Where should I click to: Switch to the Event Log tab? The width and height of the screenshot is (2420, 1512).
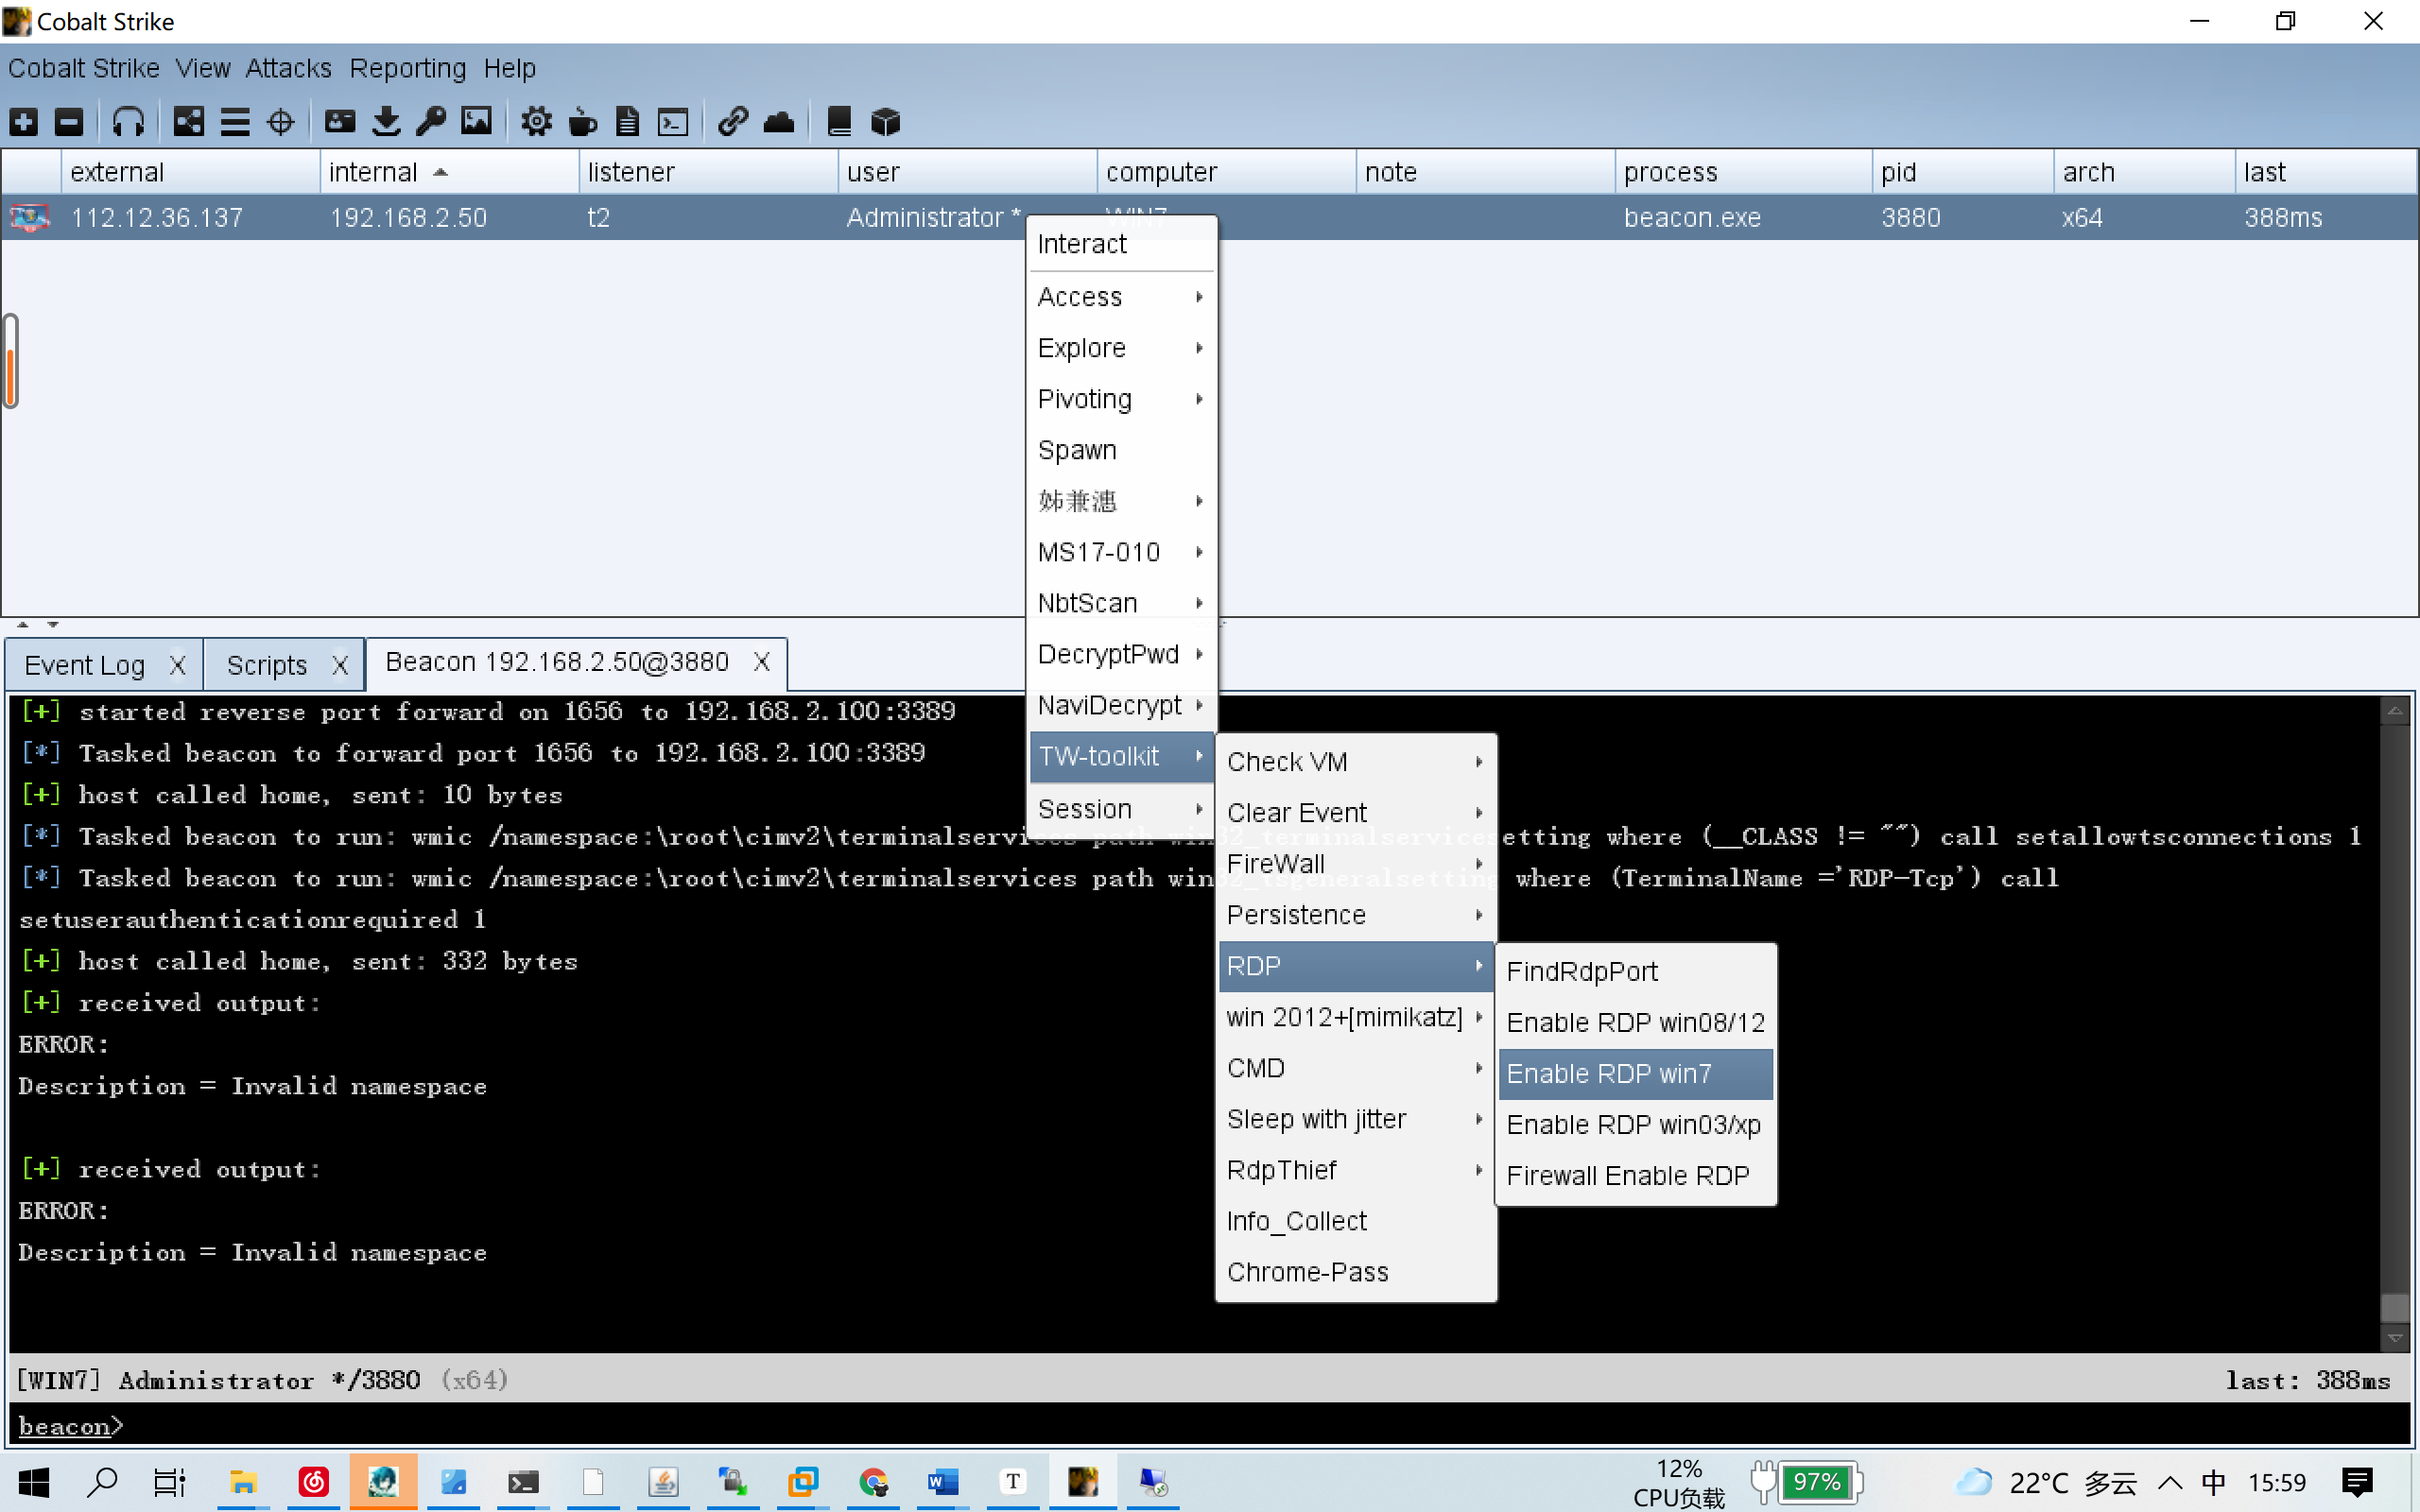(x=85, y=665)
